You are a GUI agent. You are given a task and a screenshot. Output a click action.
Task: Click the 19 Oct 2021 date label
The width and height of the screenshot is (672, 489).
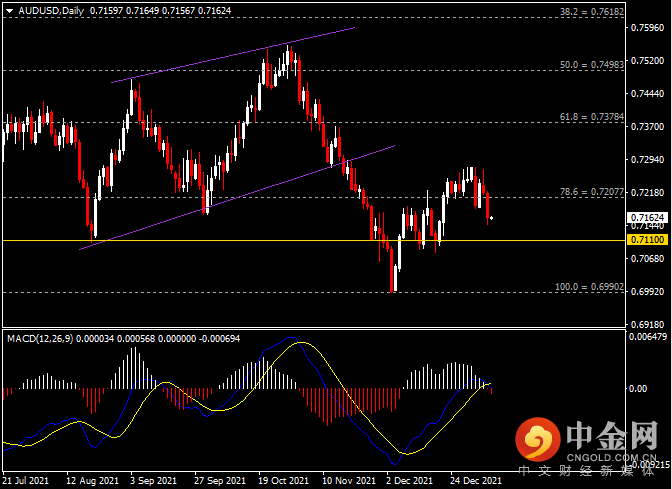(283, 481)
